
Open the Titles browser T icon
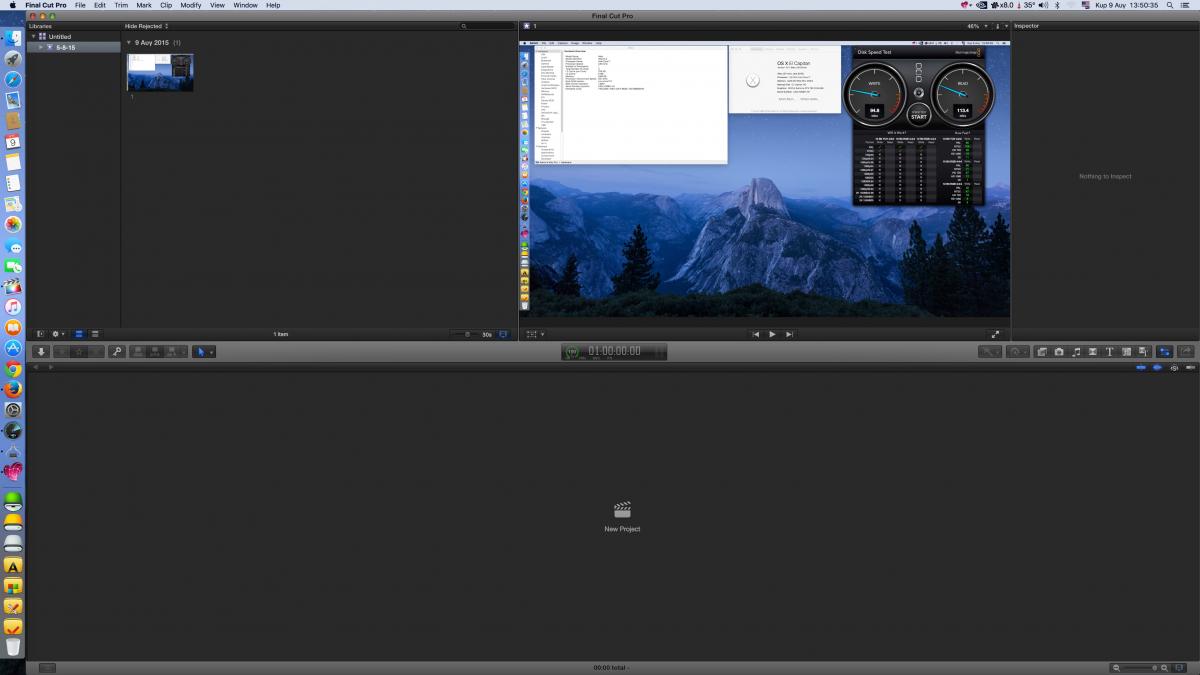[x=1110, y=352]
